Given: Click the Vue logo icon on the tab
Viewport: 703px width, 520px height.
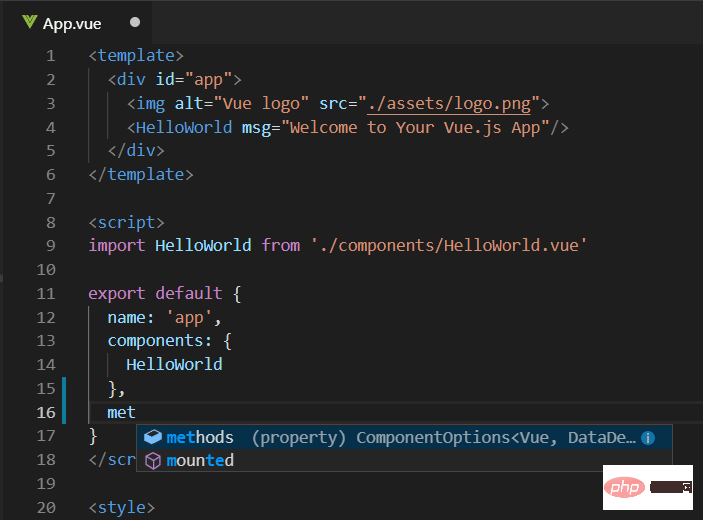Looking at the screenshot, I should pyautogui.click(x=30, y=22).
